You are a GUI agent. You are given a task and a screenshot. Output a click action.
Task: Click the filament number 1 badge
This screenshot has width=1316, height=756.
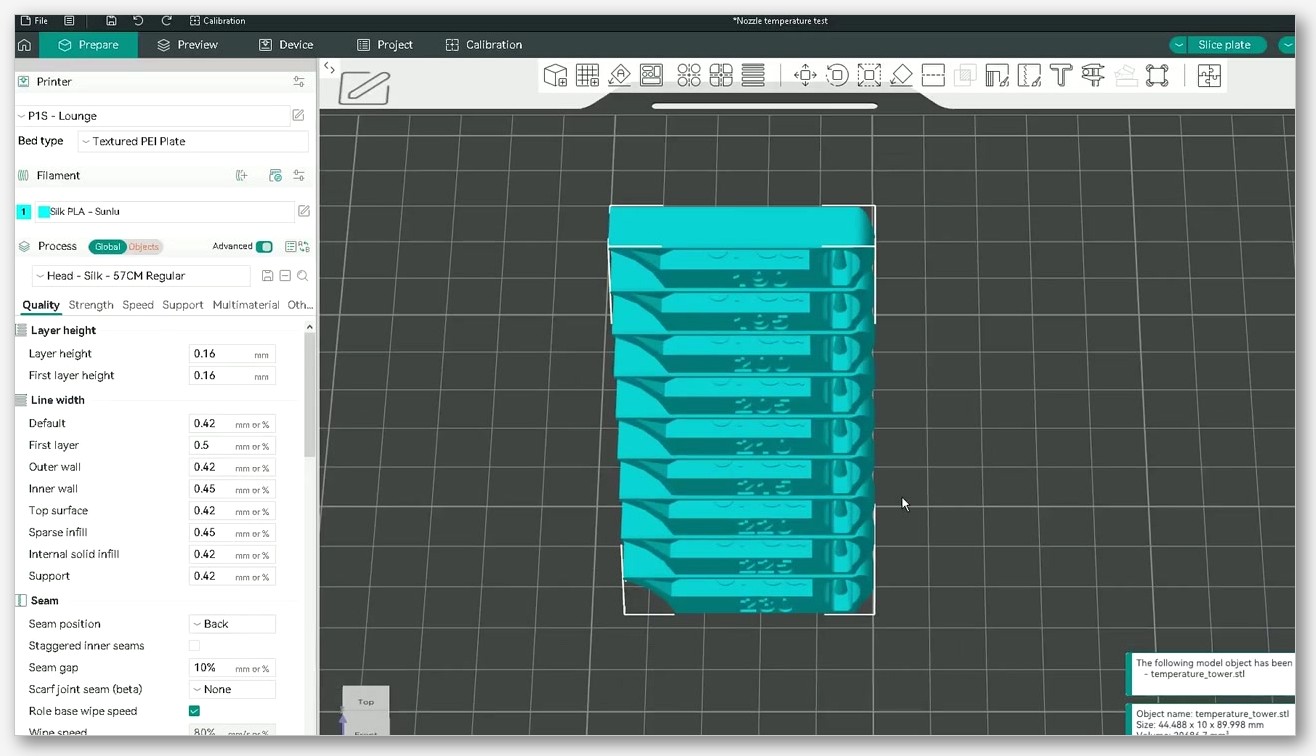coord(24,212)
